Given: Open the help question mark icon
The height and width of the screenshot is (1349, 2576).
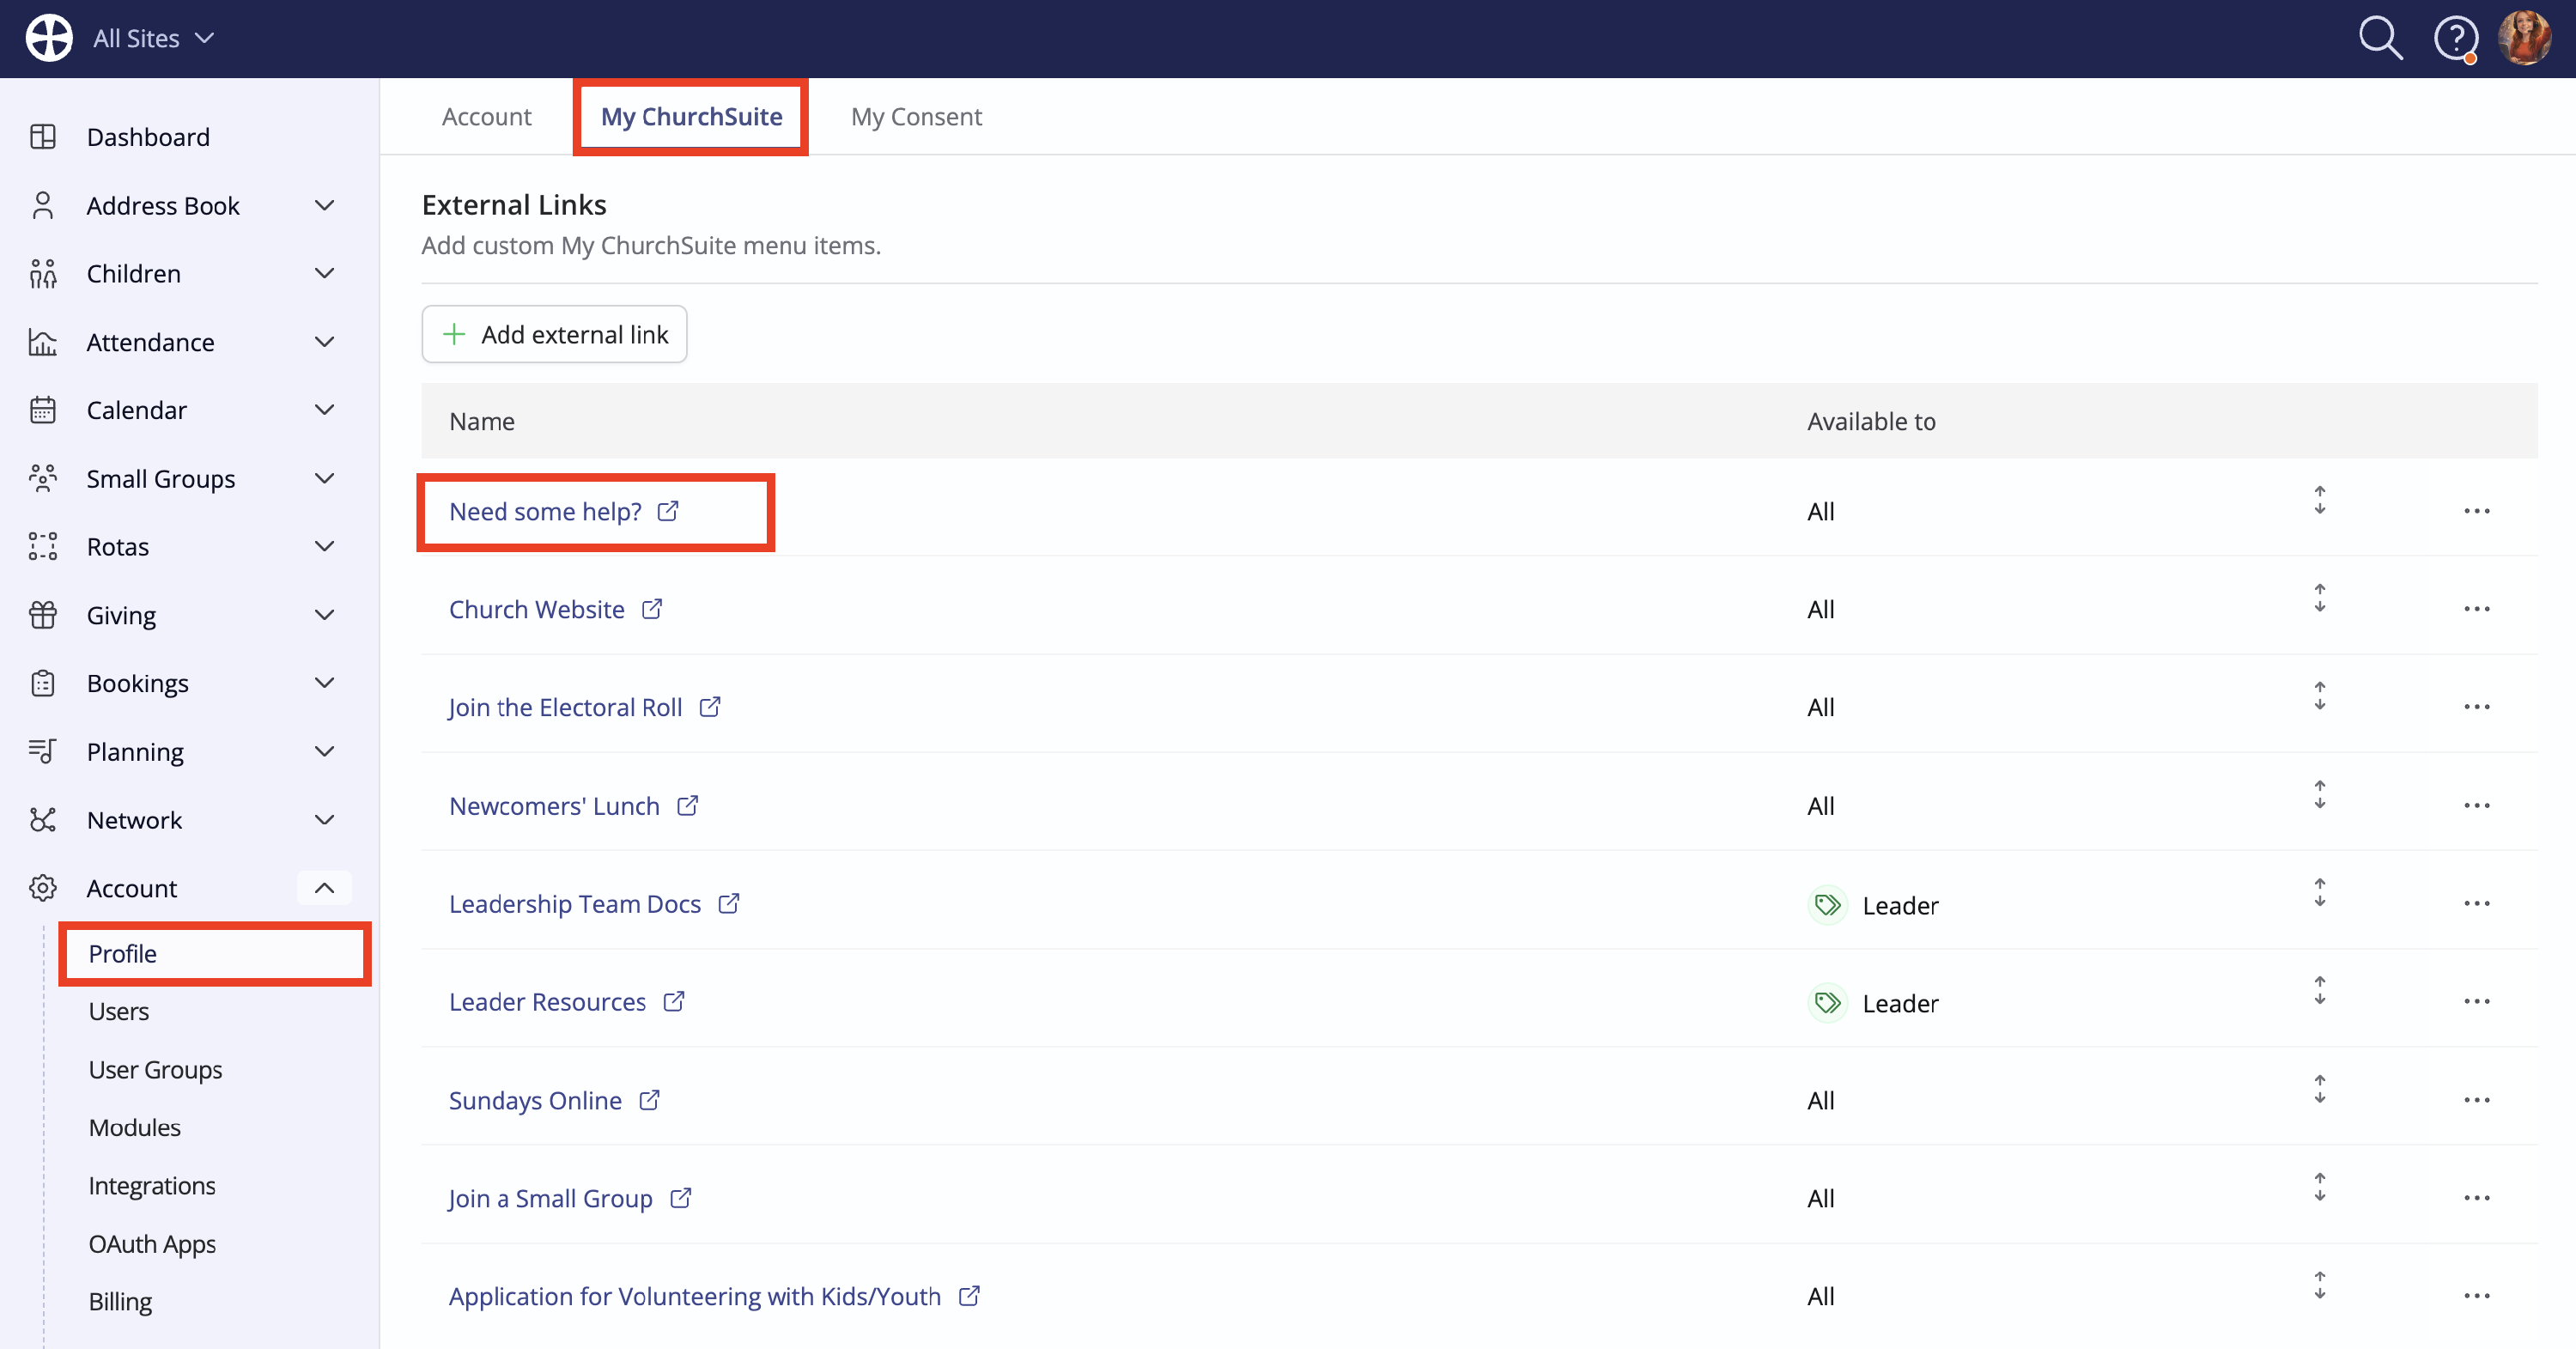Looking at the screenshot, I should (x=2455, y=39).
